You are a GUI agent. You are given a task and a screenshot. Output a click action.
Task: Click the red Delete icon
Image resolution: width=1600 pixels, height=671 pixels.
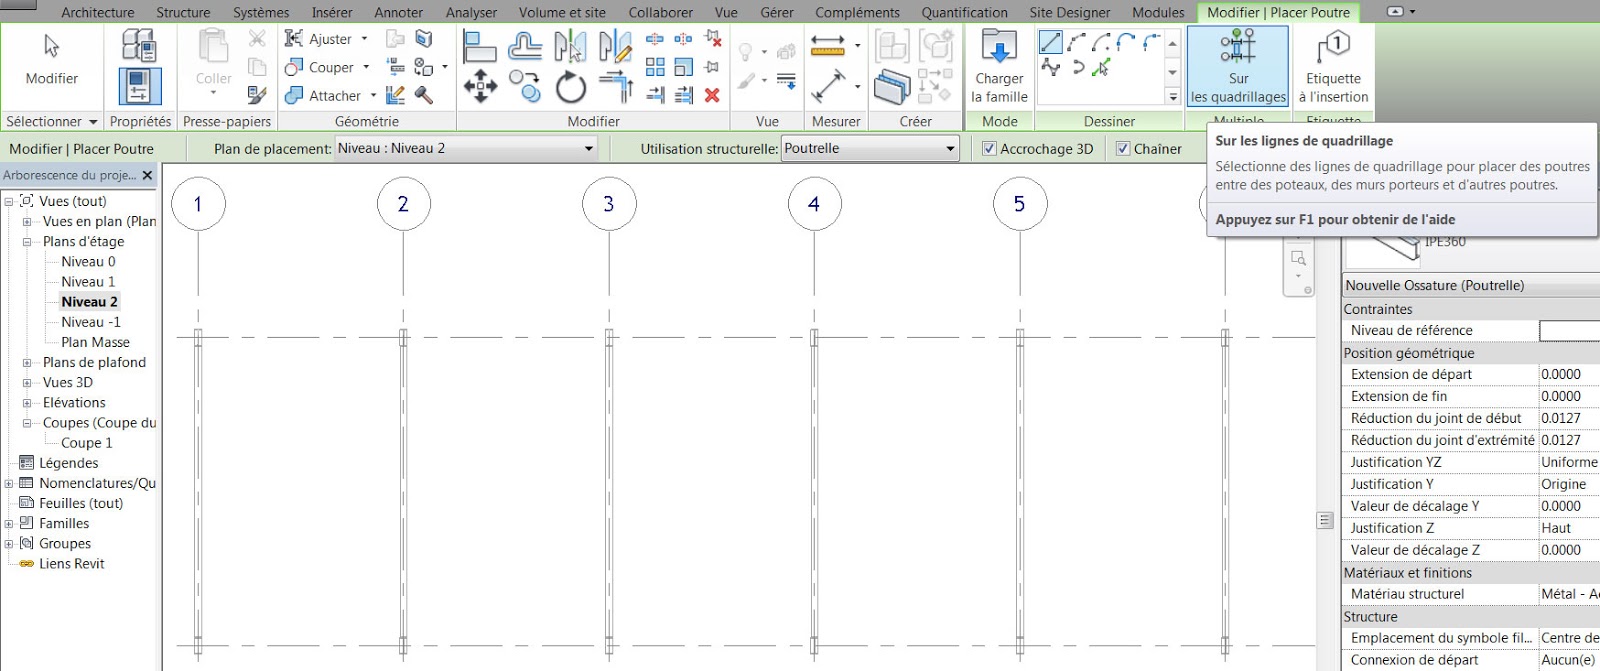click(712, 95)
